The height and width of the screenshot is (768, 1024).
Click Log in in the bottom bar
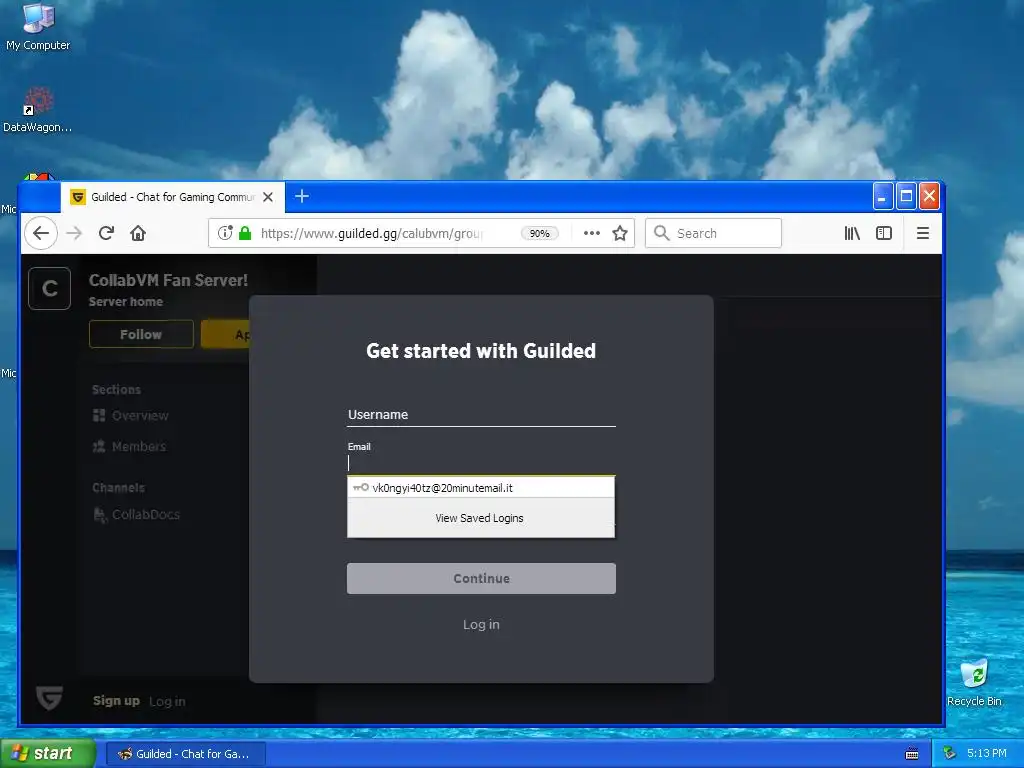(x=167, y=701)
